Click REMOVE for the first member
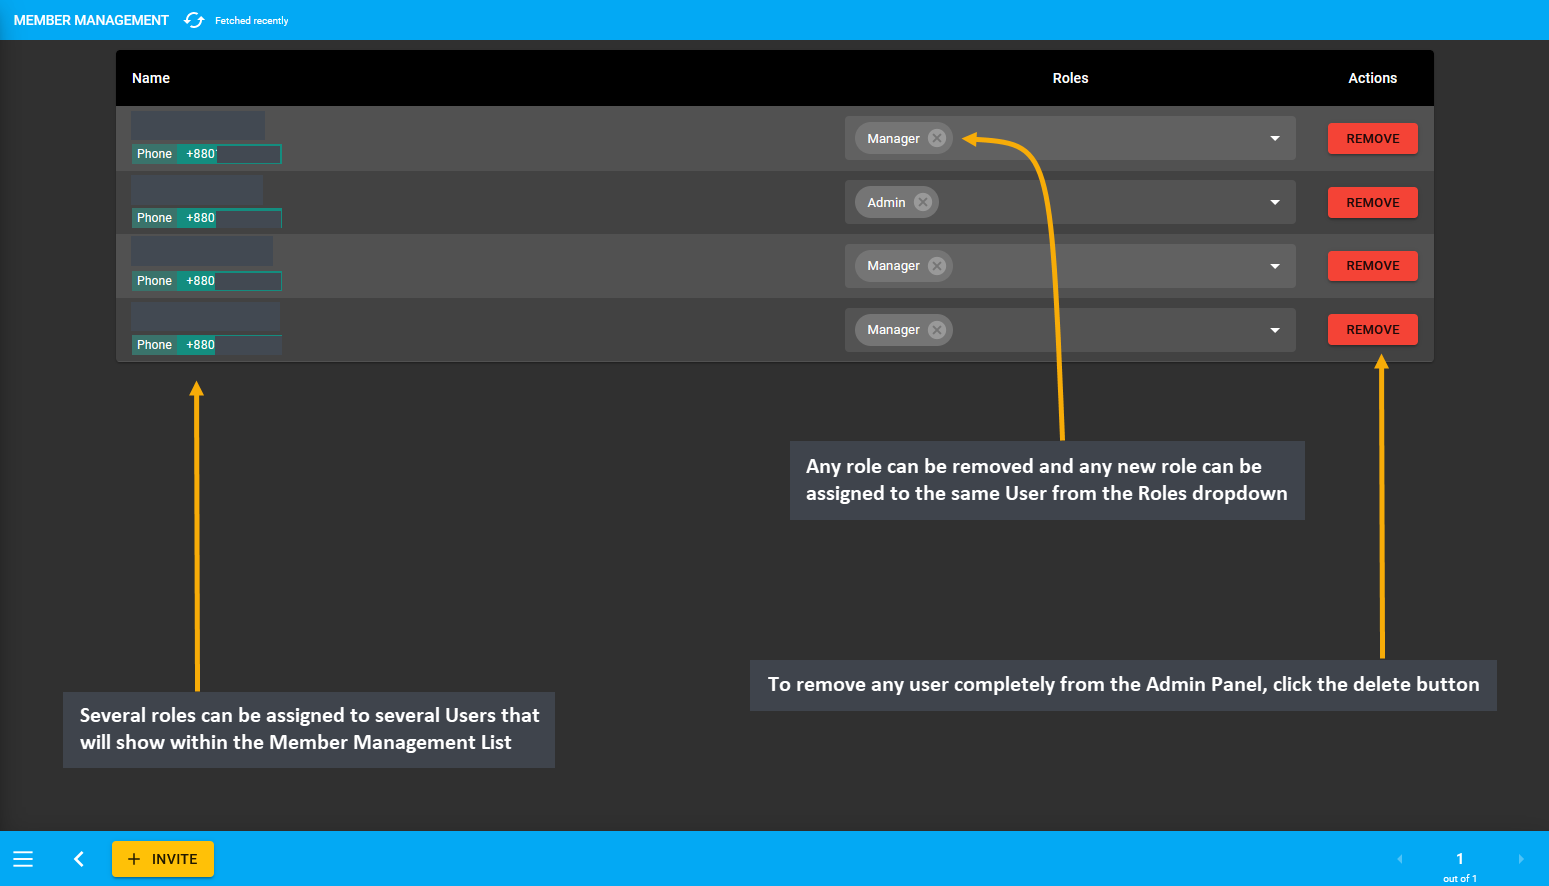Screen dimensions: 1549x886 1372,138
